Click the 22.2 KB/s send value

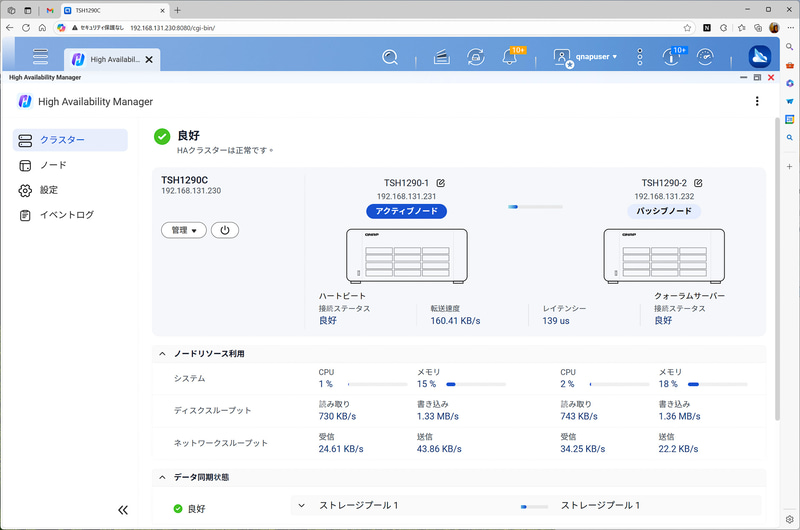click(678, 449)
